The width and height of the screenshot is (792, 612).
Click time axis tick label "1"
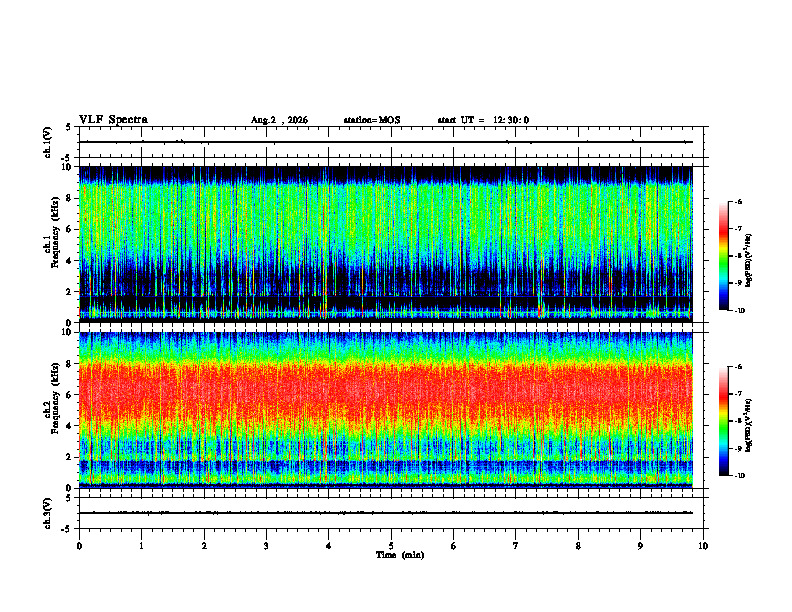tap(142, 546)
